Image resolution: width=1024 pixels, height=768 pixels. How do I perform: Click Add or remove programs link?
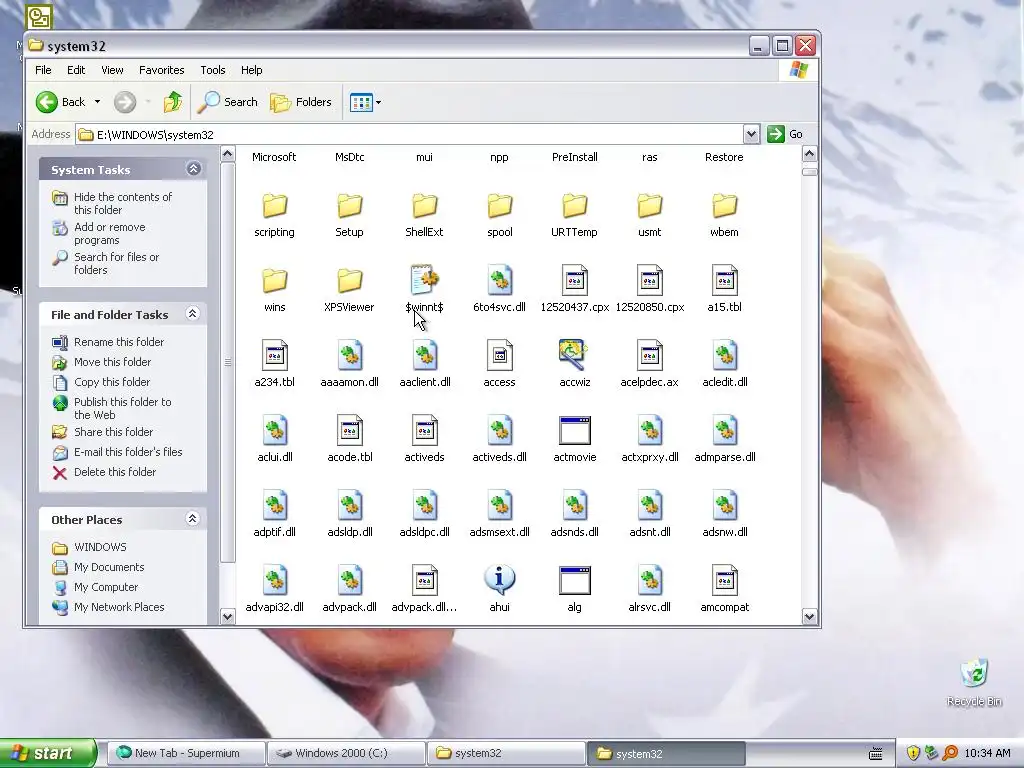[x=110, y=233]
